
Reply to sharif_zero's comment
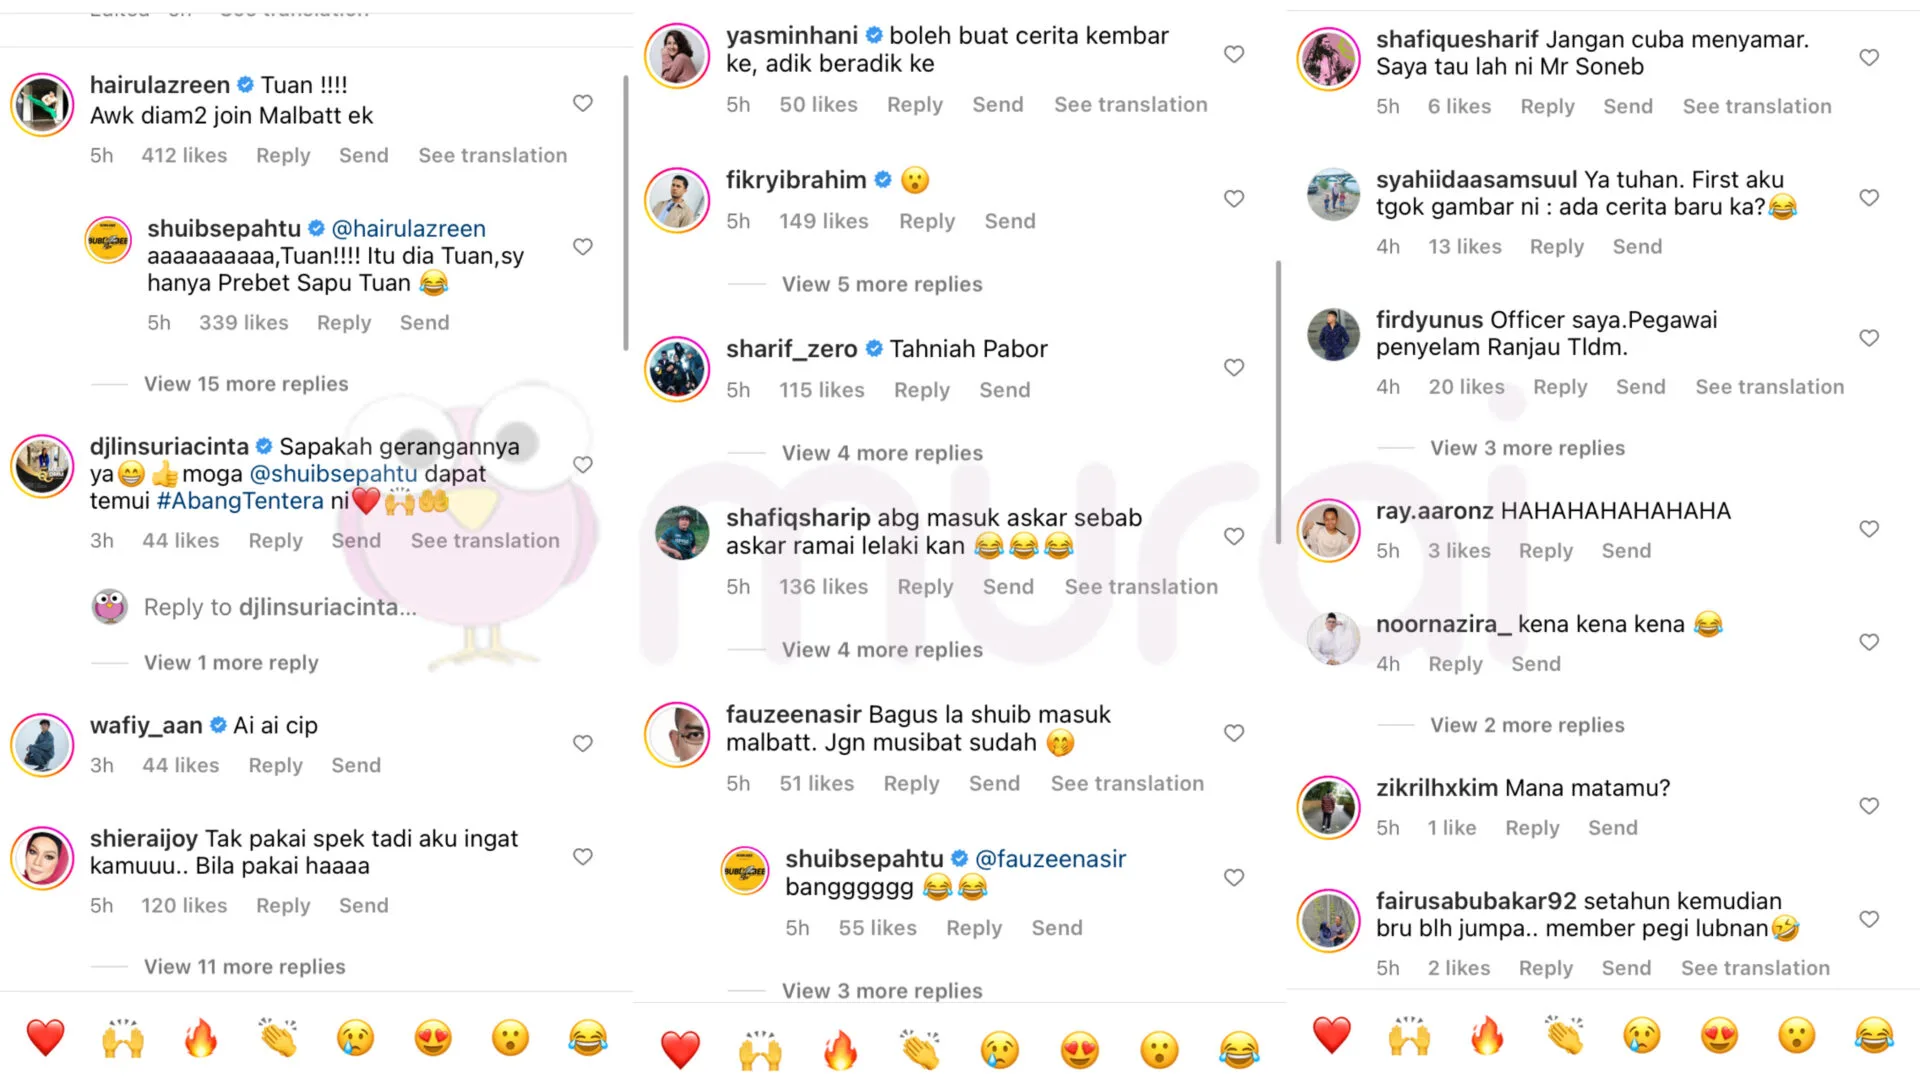click(922, 390)
